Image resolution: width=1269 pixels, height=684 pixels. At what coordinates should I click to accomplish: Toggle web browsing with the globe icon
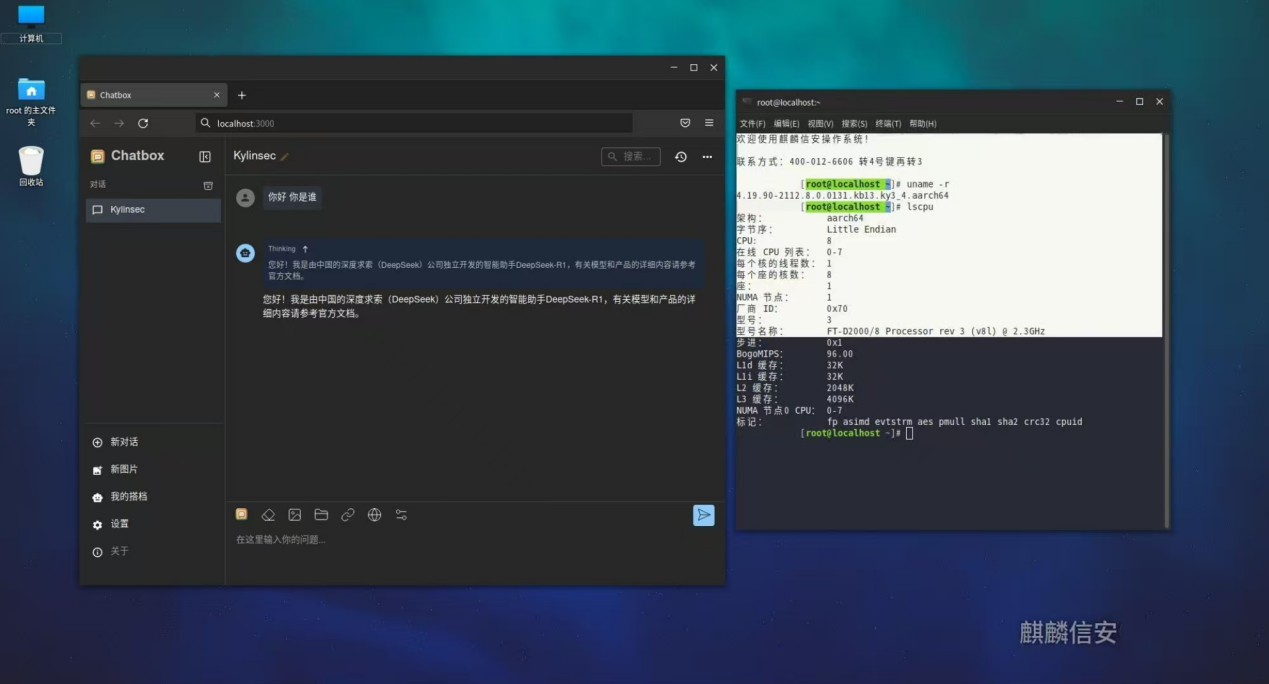[x=374, y=515]
